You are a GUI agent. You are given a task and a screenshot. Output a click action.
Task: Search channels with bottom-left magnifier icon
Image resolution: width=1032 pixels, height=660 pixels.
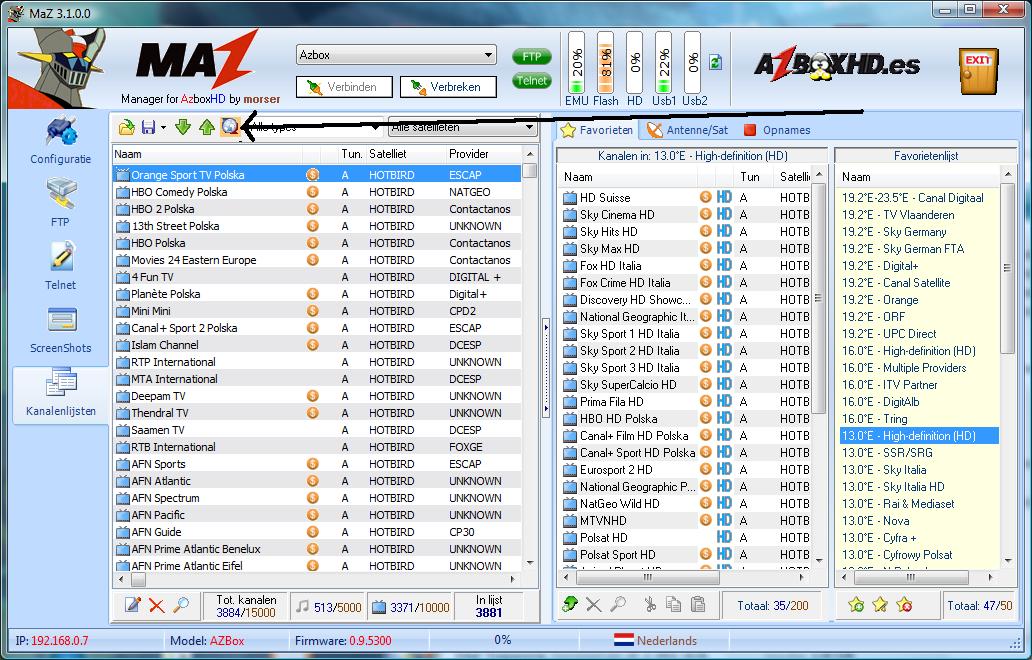180,605
